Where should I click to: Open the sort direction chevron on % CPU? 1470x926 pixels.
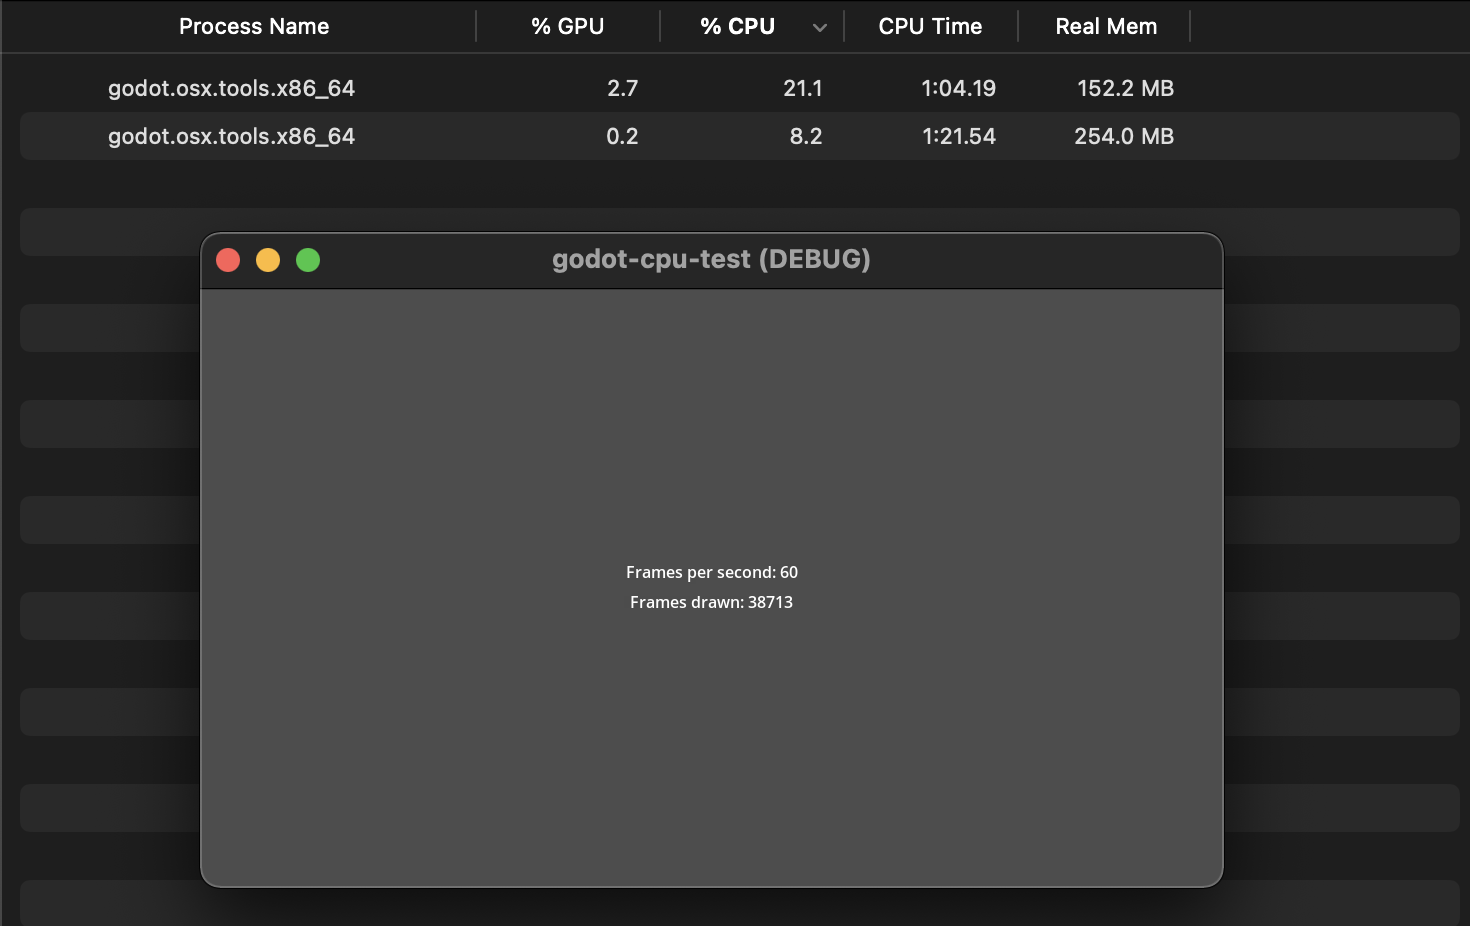coord(820,26)
